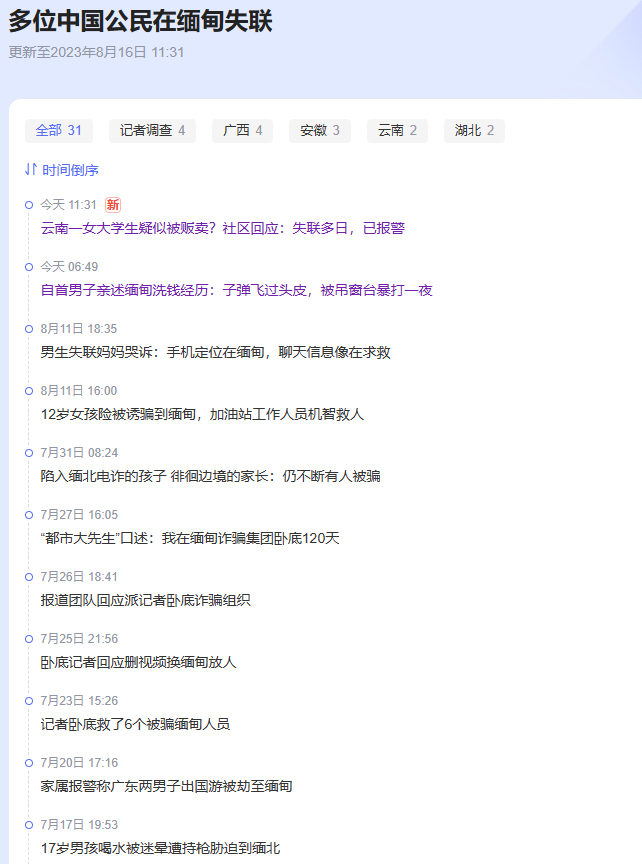The height and width of the screenshot is (864, 642).
Task: Click the page title 多位中国公民在缅甸失联
Action: pyautogui.click(x=141, y=21)
